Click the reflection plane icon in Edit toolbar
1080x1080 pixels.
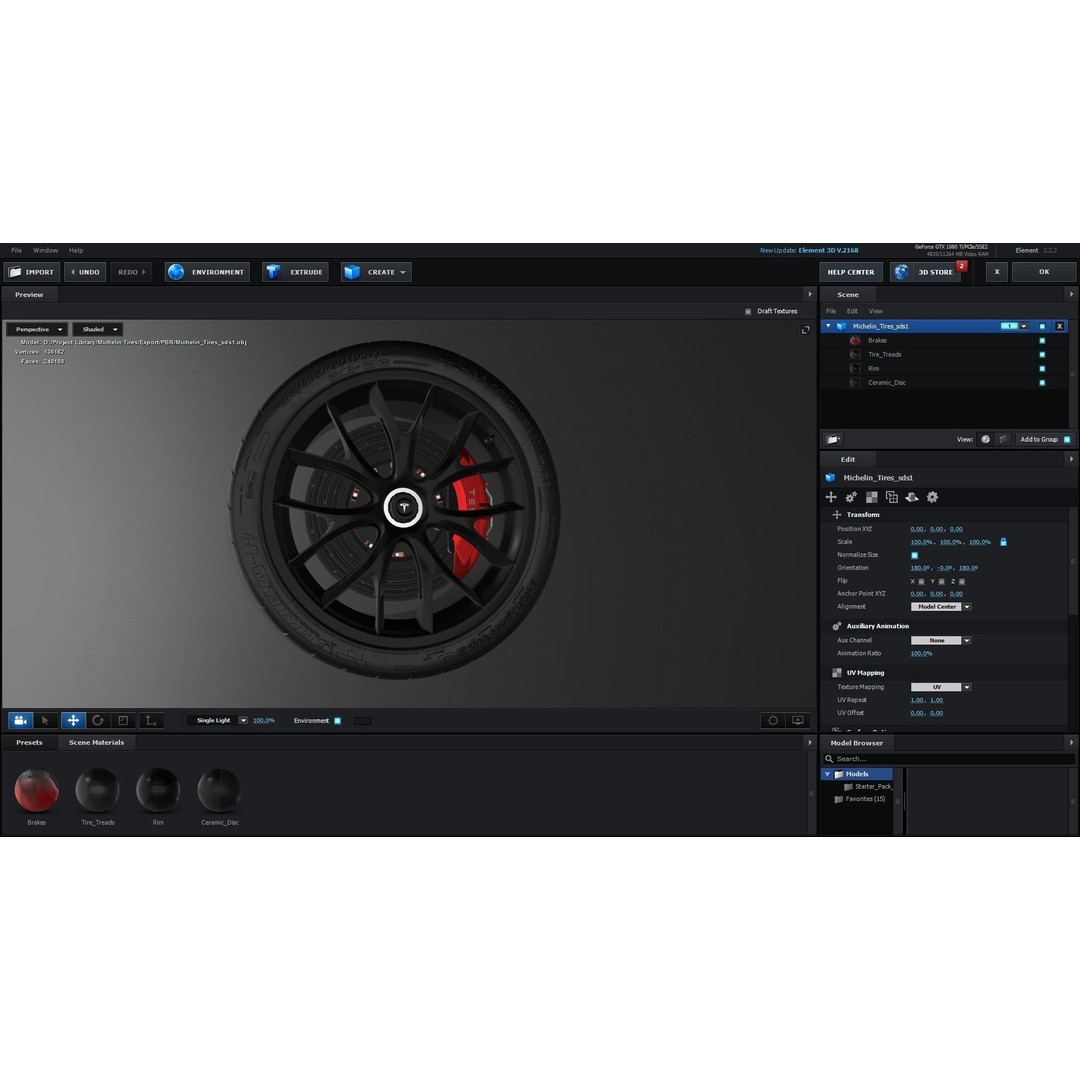912,497
